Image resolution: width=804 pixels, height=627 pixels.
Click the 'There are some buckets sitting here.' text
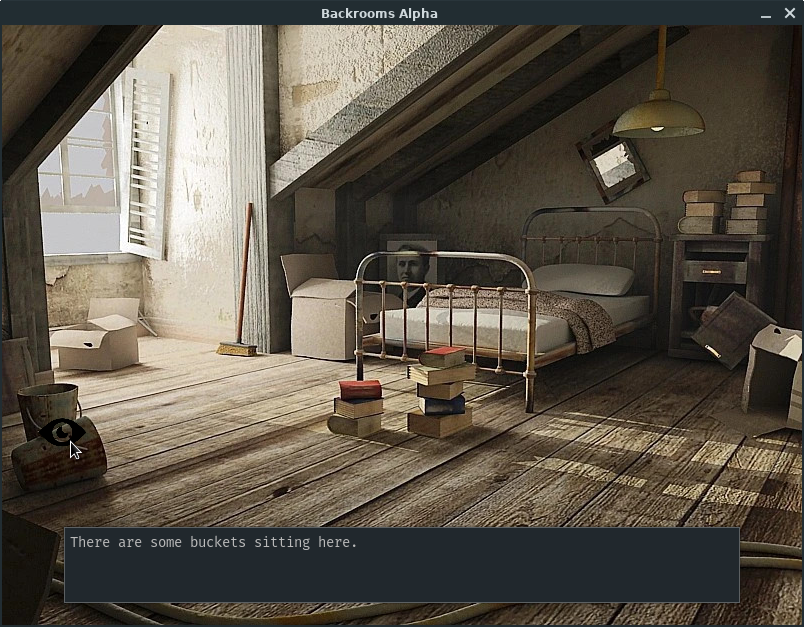213,542
